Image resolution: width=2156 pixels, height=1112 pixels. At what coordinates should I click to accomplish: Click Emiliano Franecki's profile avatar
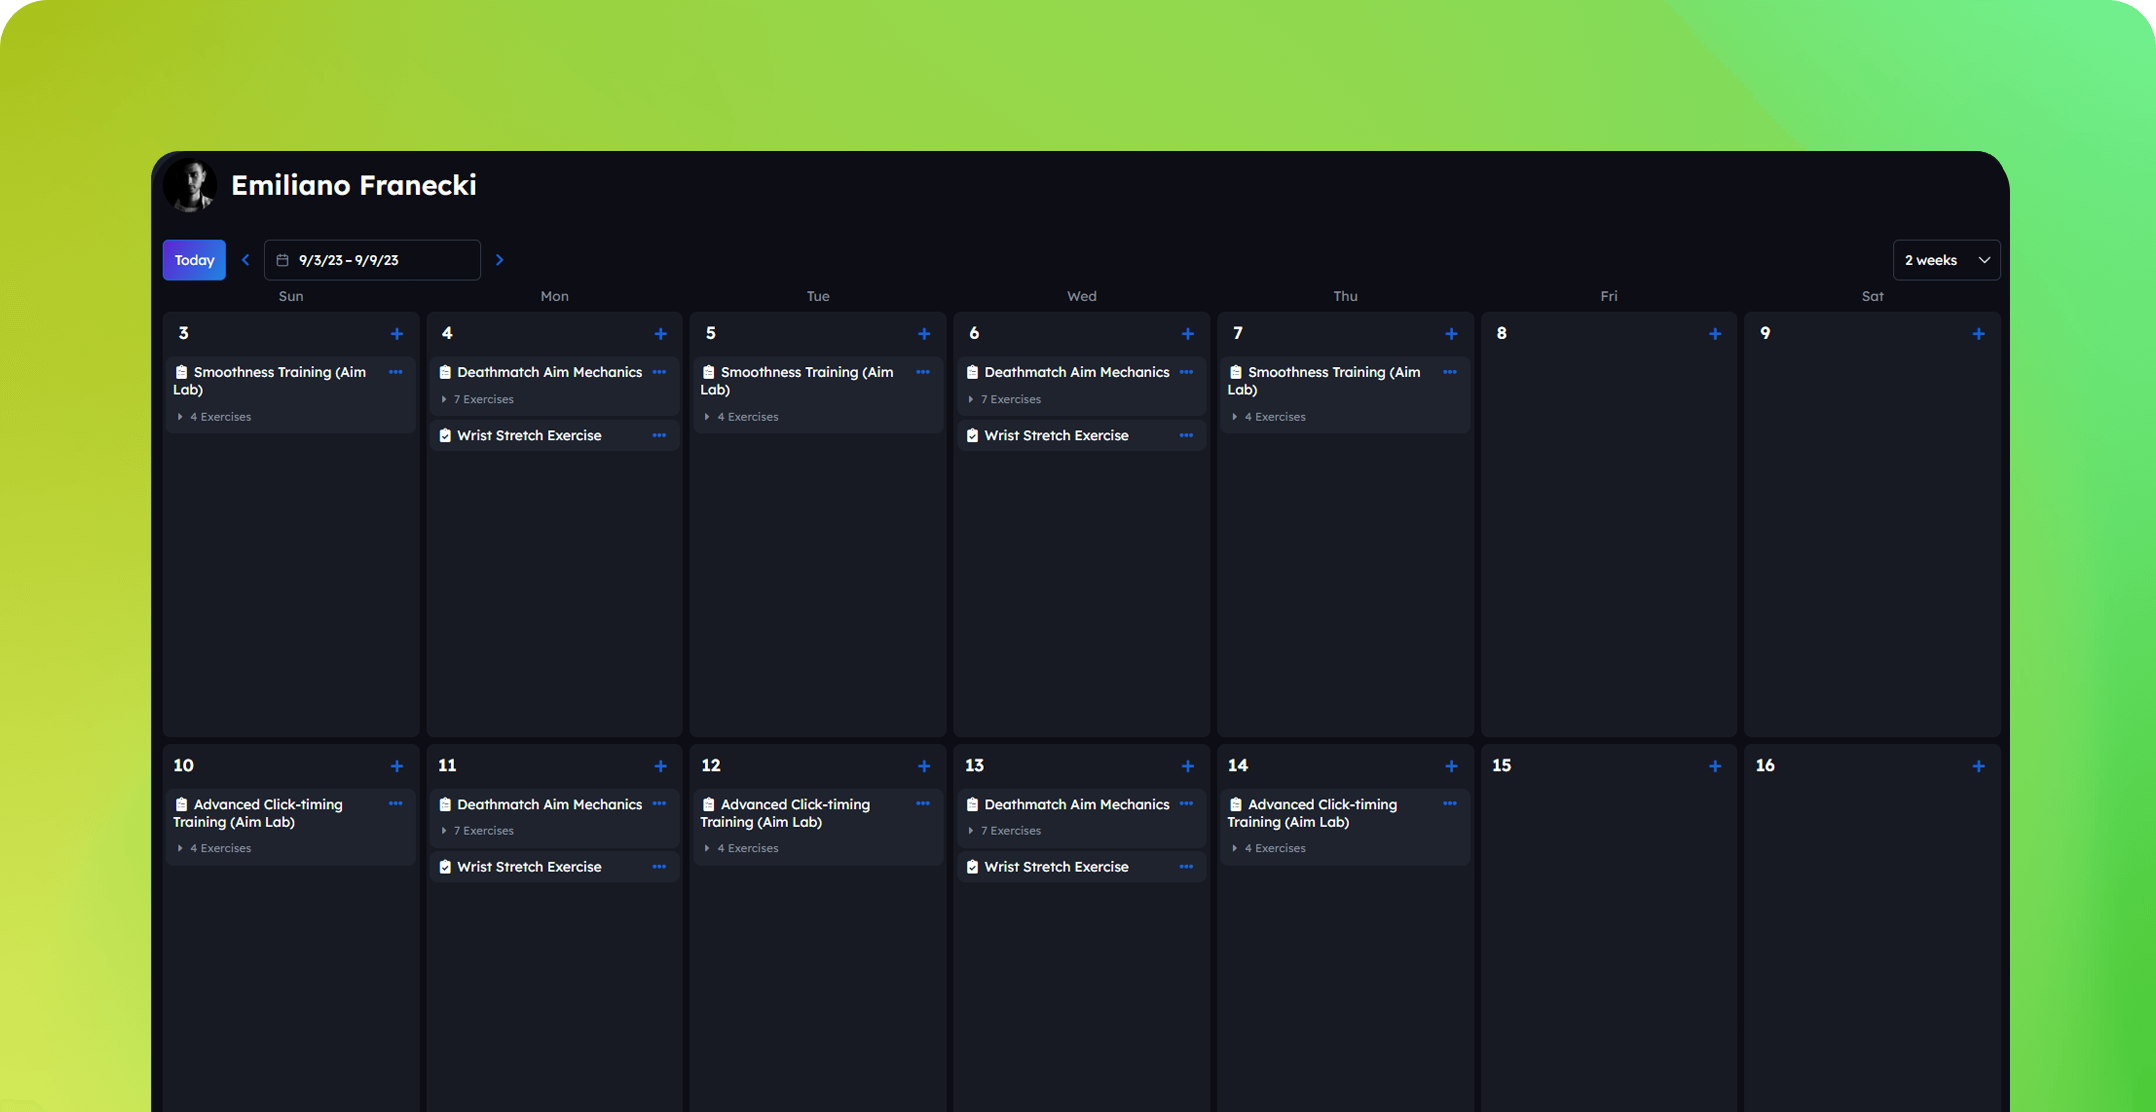click(x=189, y=185)
